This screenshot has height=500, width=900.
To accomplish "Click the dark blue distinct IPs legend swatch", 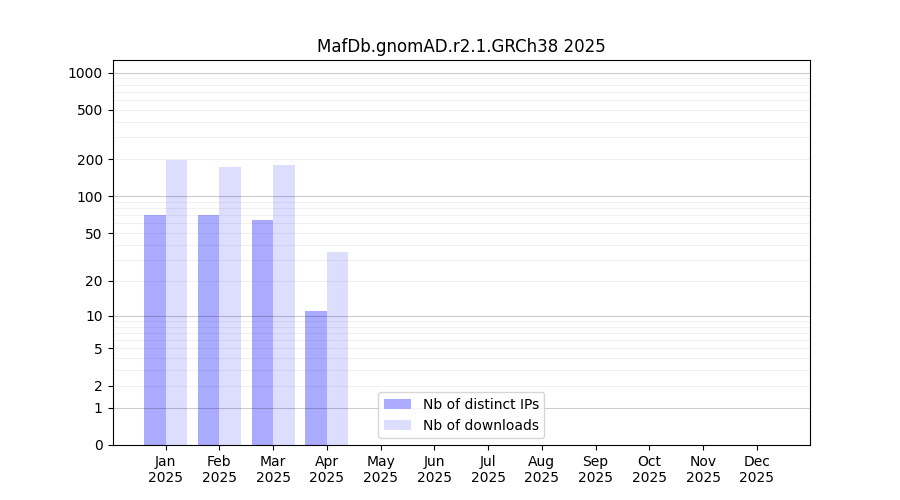I will [x=397, y=404].
